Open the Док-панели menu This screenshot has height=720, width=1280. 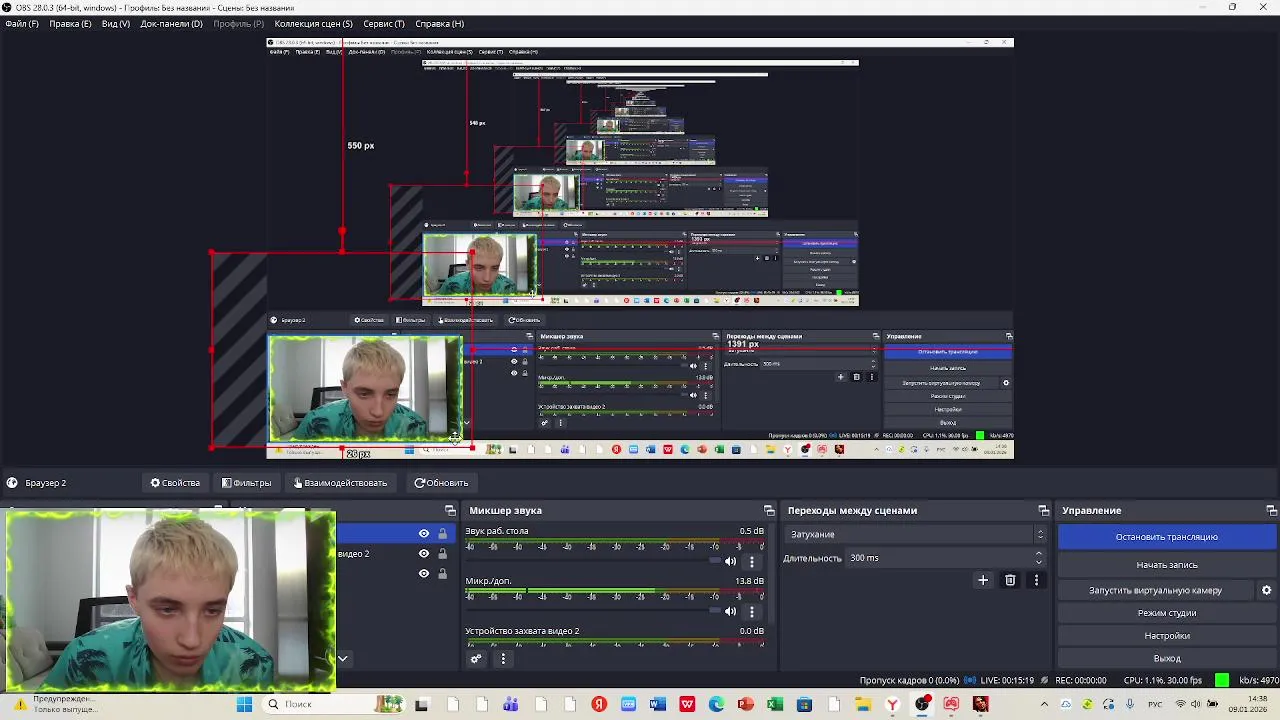coord(171,23)
